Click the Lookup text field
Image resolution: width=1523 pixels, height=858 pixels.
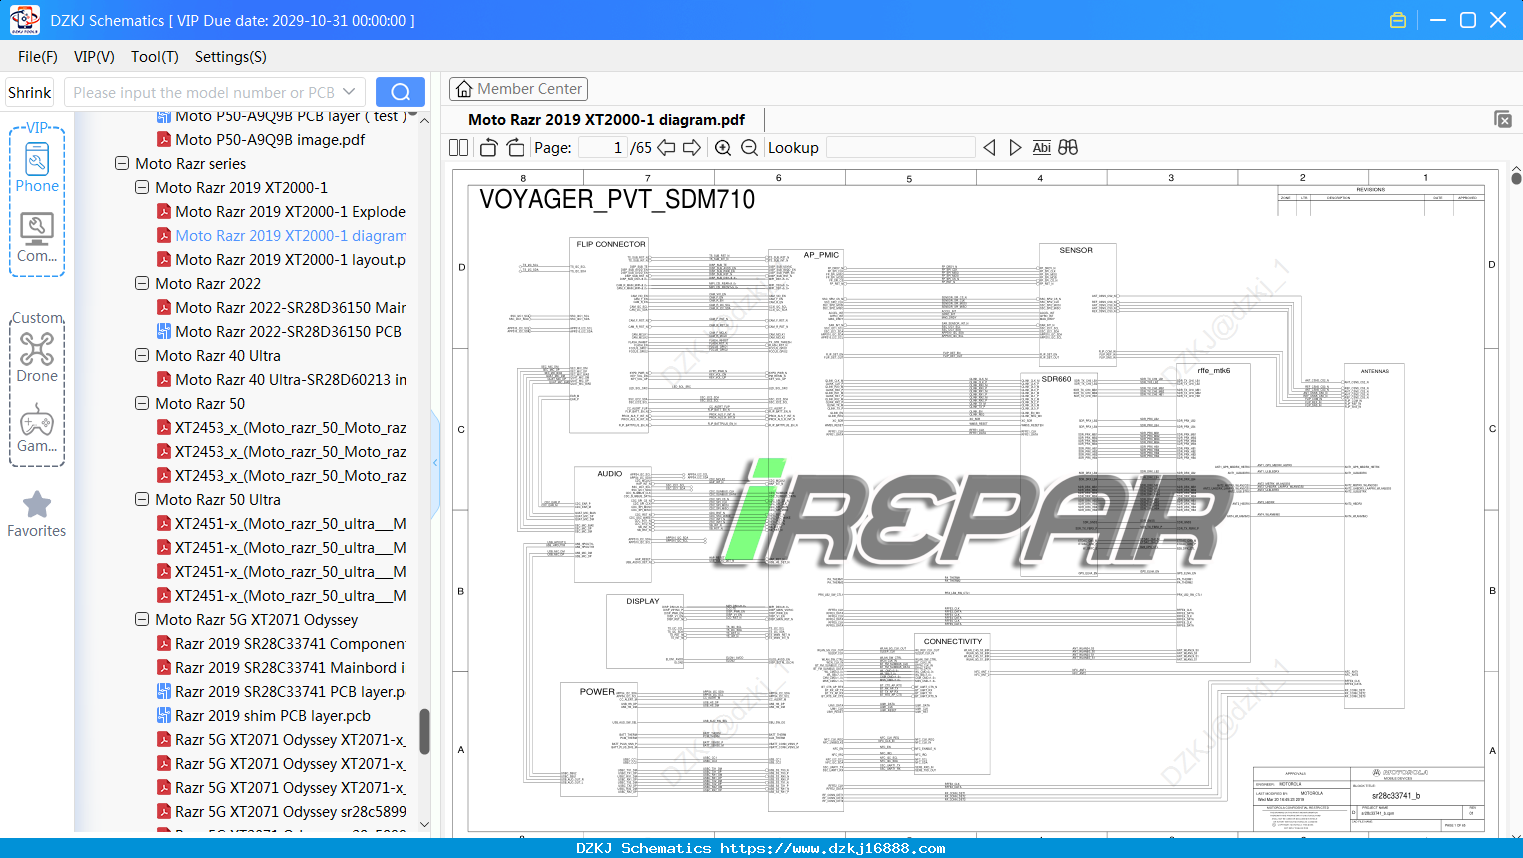(901, 148)
